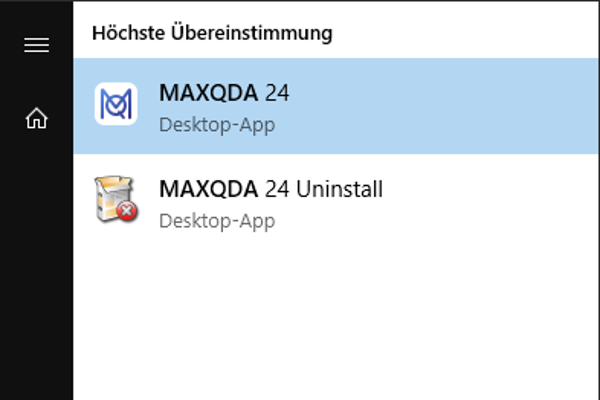Viewport: 600px width, 400px height.
Task: Click the MAXQDA 24 Uninstall box icon
Action: 114,198
